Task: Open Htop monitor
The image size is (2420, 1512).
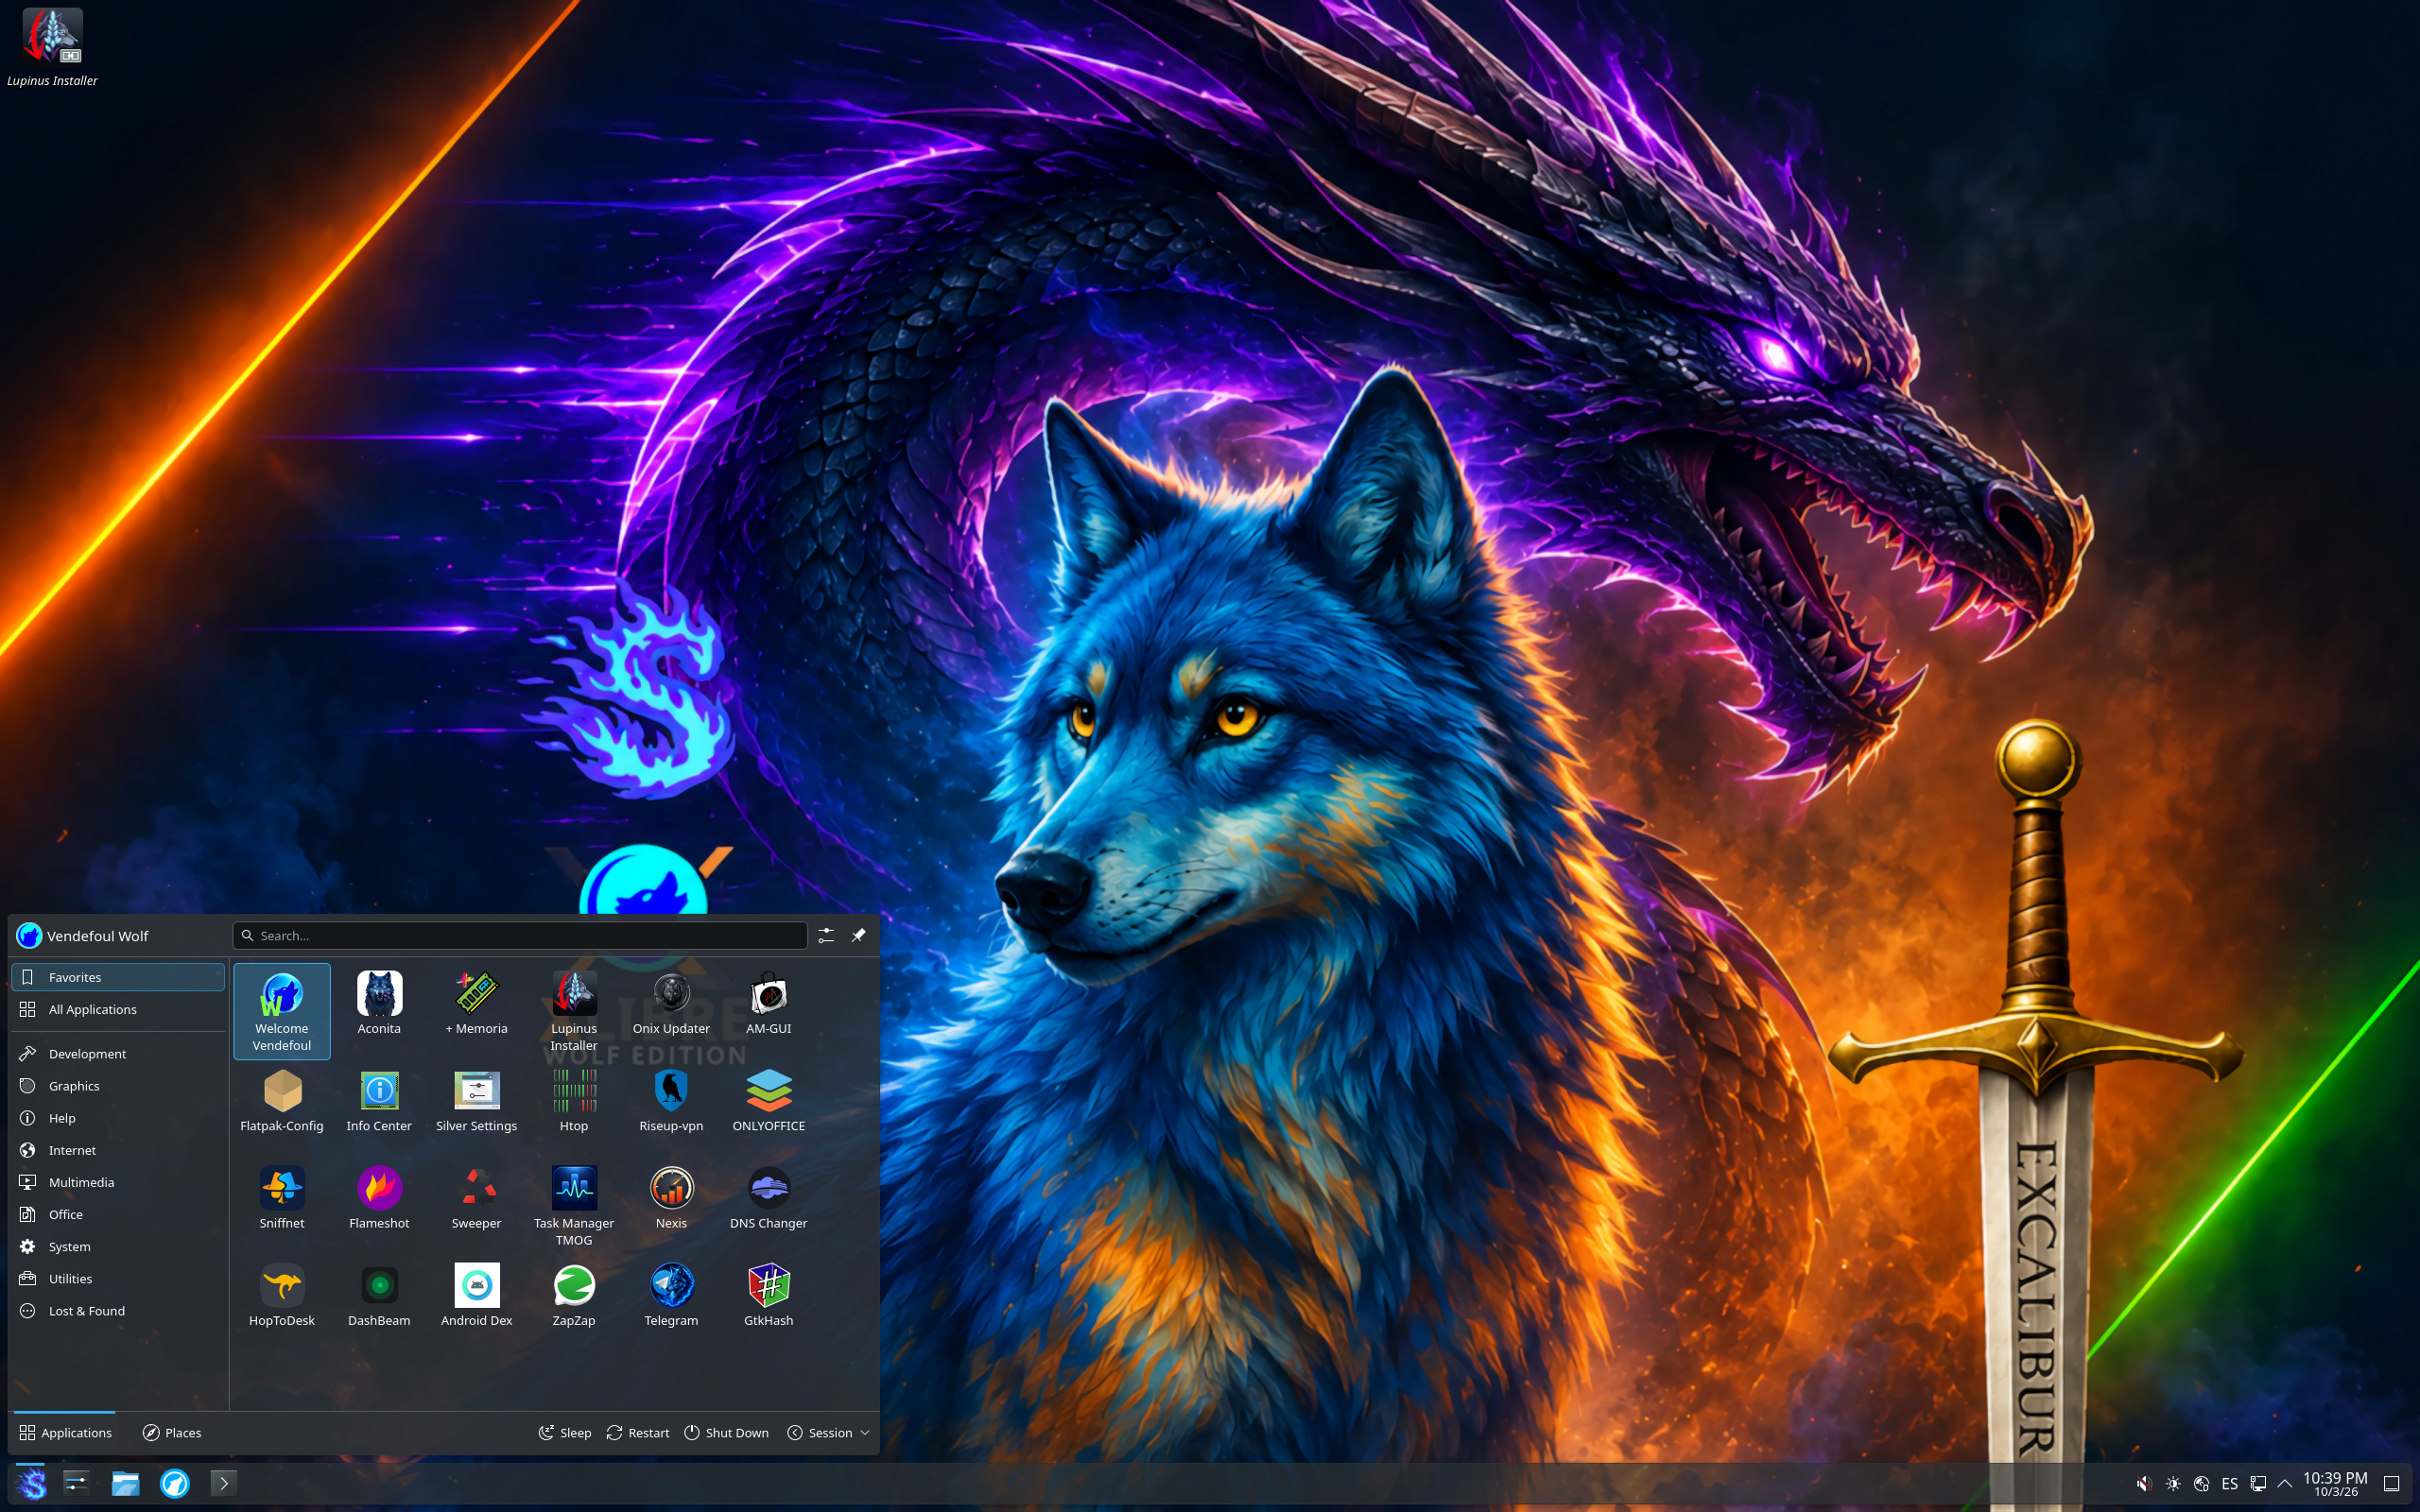Action: [x=574, y=1100]
